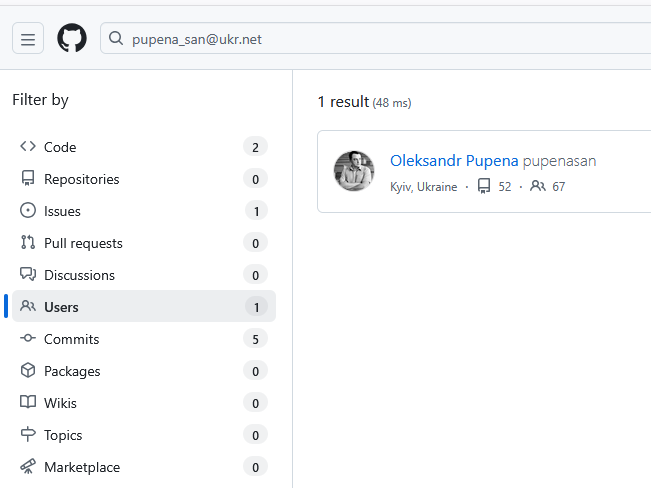Viewport: 651px width, 488px height.
Task: View the user's 52 repositories
Action: (495, 187)
